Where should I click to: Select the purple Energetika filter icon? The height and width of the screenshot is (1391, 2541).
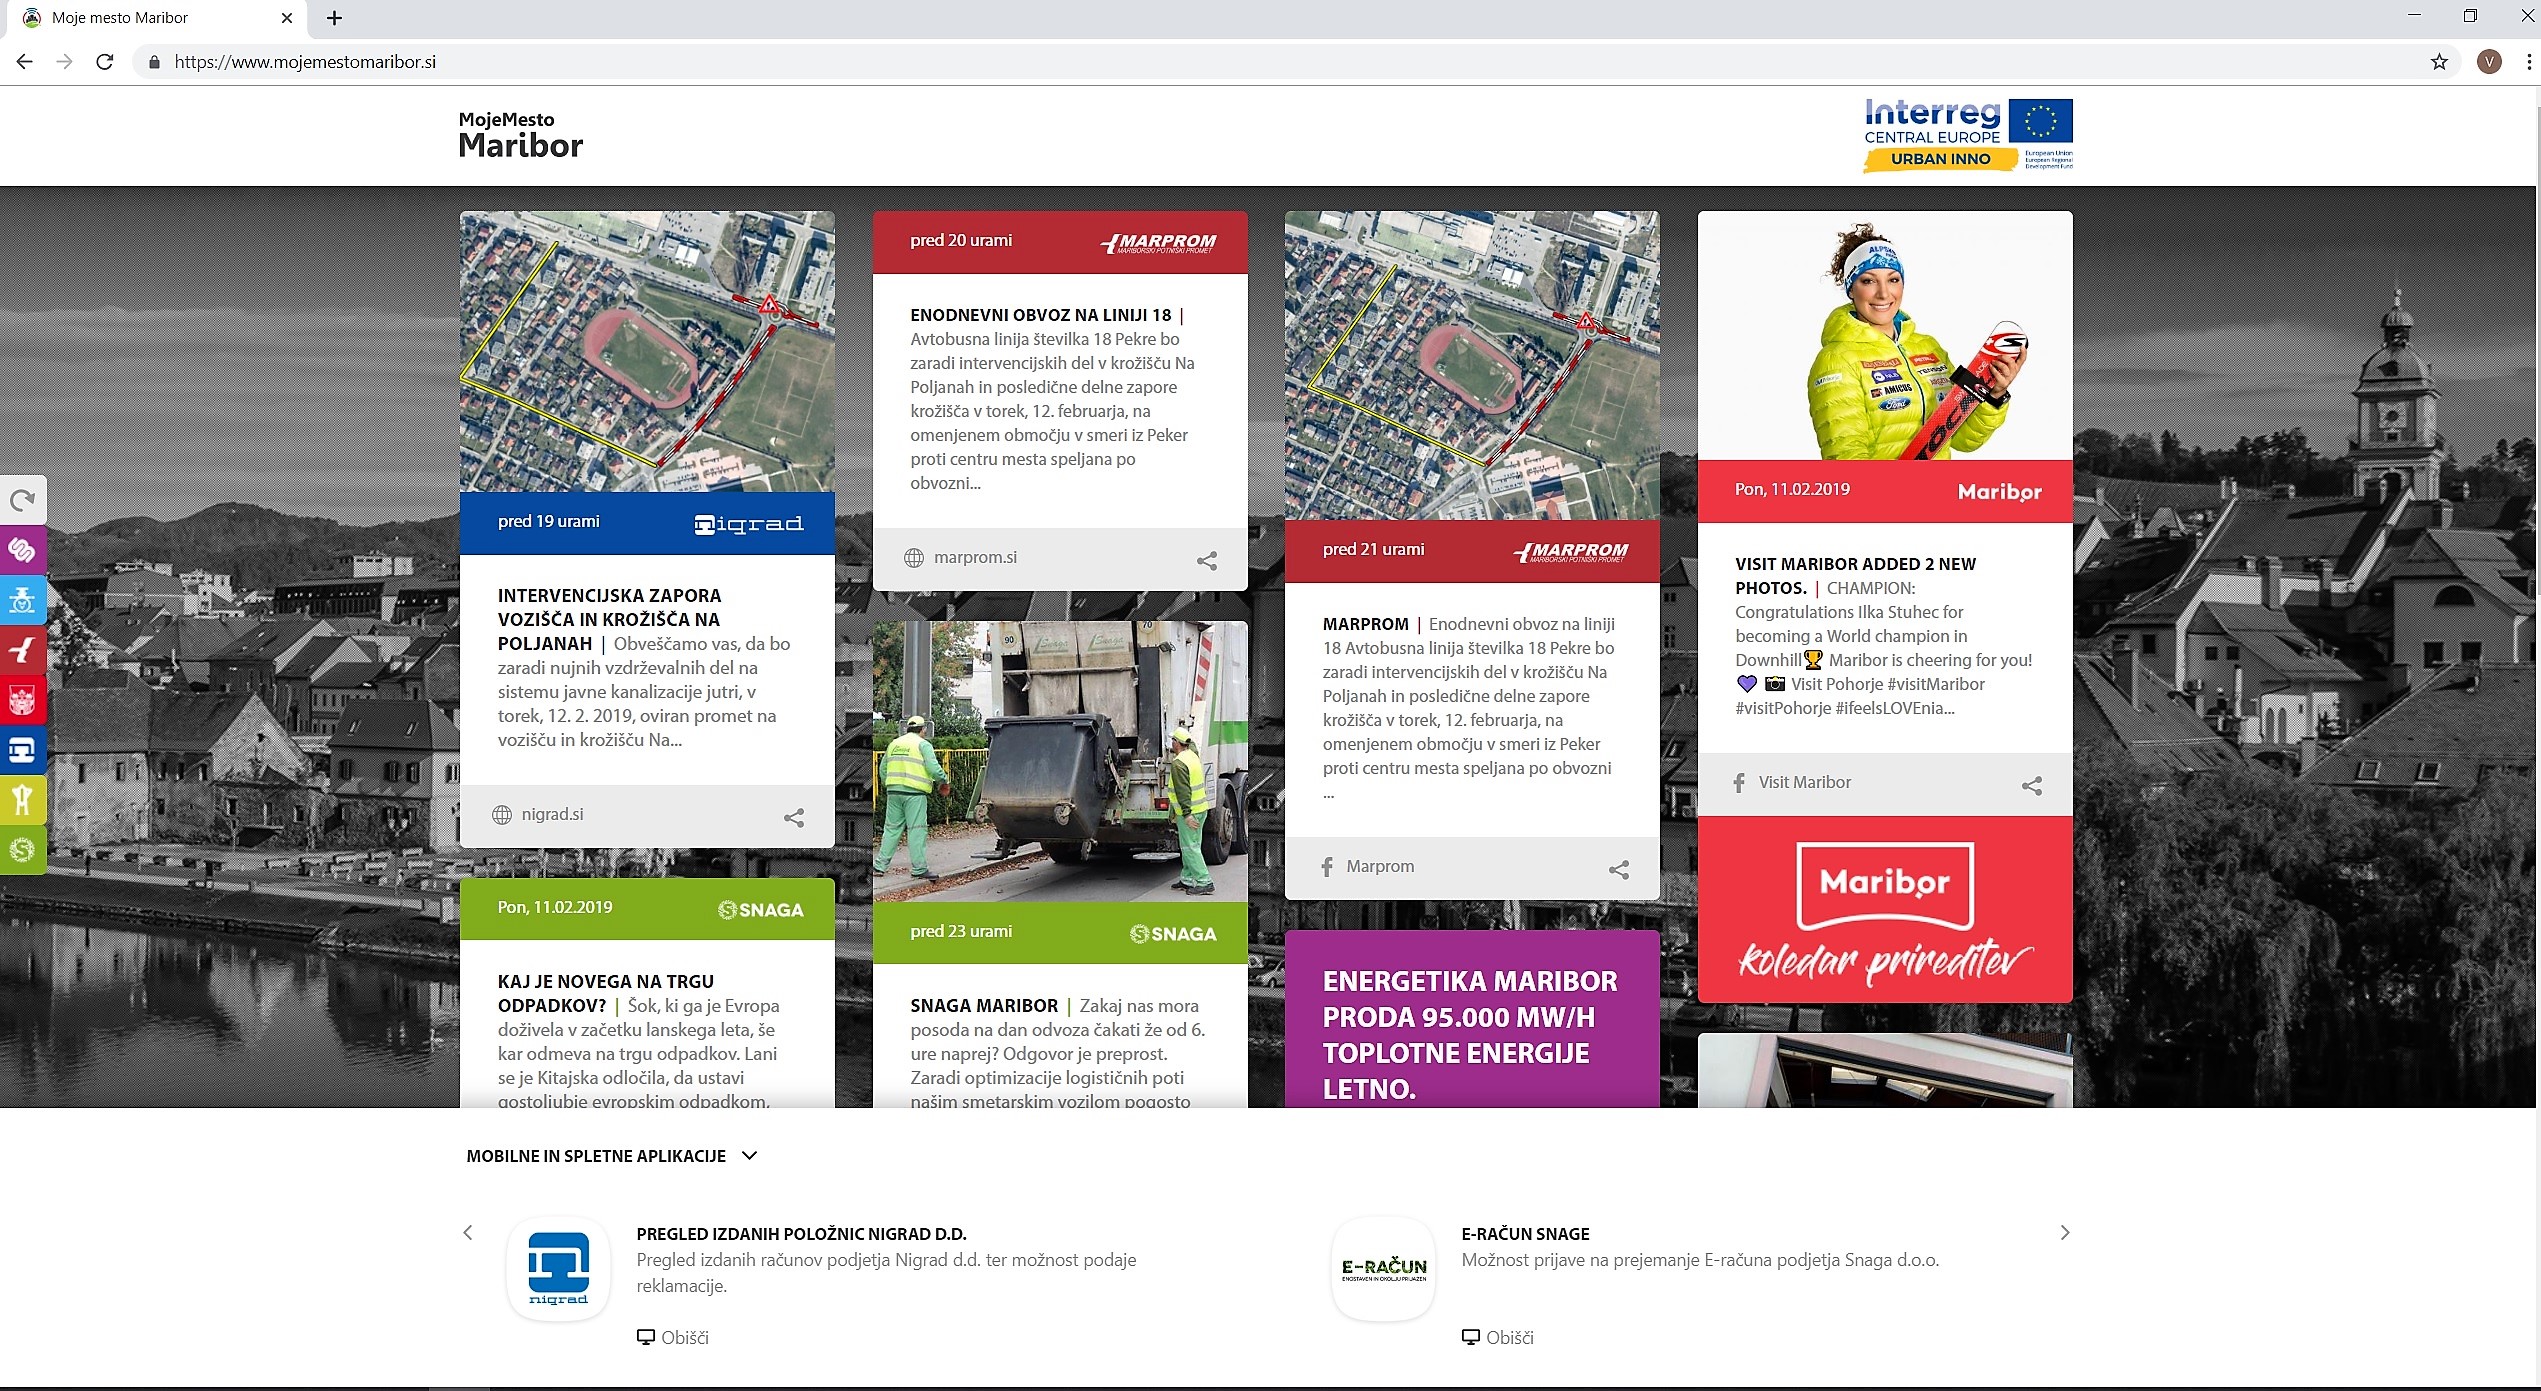pos(22,550)
